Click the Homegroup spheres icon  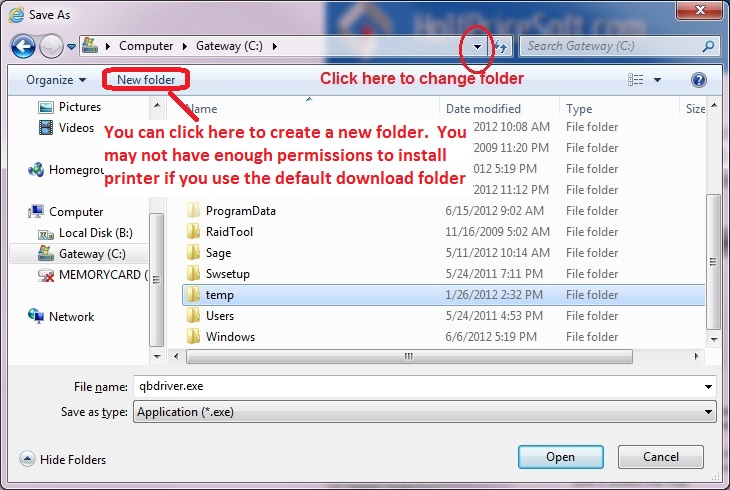pyautogui.click(x=36, y=170)
